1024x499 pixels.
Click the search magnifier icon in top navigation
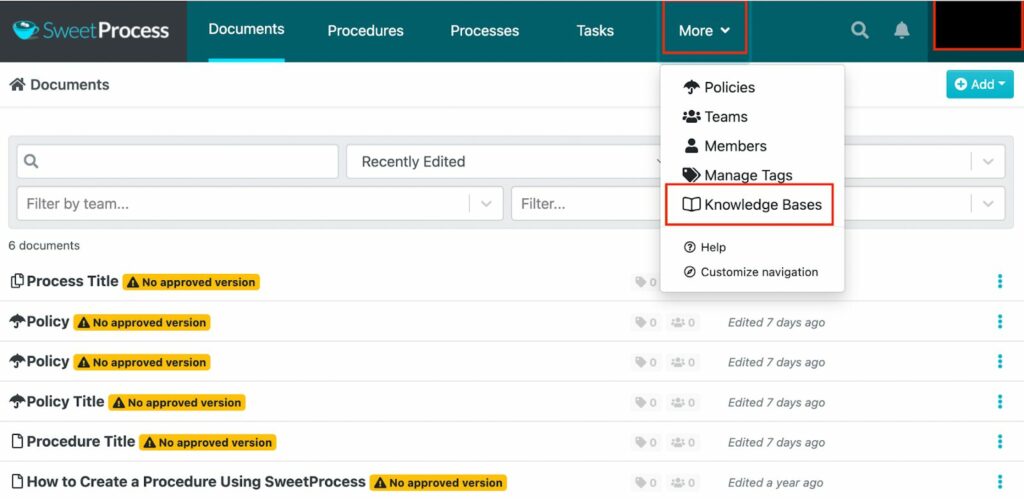(859, 30)
